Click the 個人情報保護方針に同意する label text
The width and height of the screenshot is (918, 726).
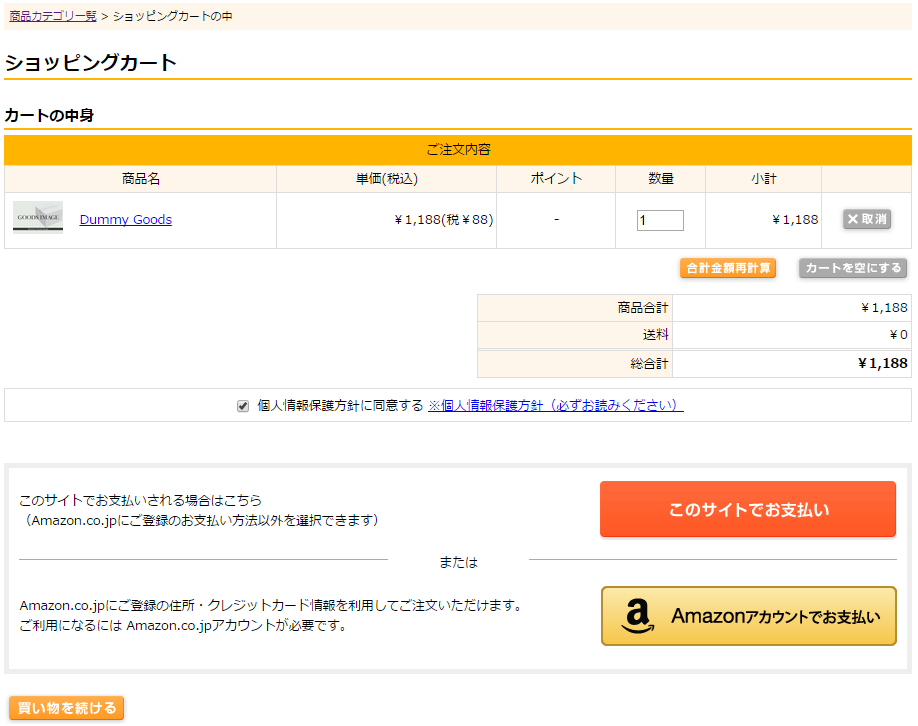pyautogui.click(x=340, y=406)
